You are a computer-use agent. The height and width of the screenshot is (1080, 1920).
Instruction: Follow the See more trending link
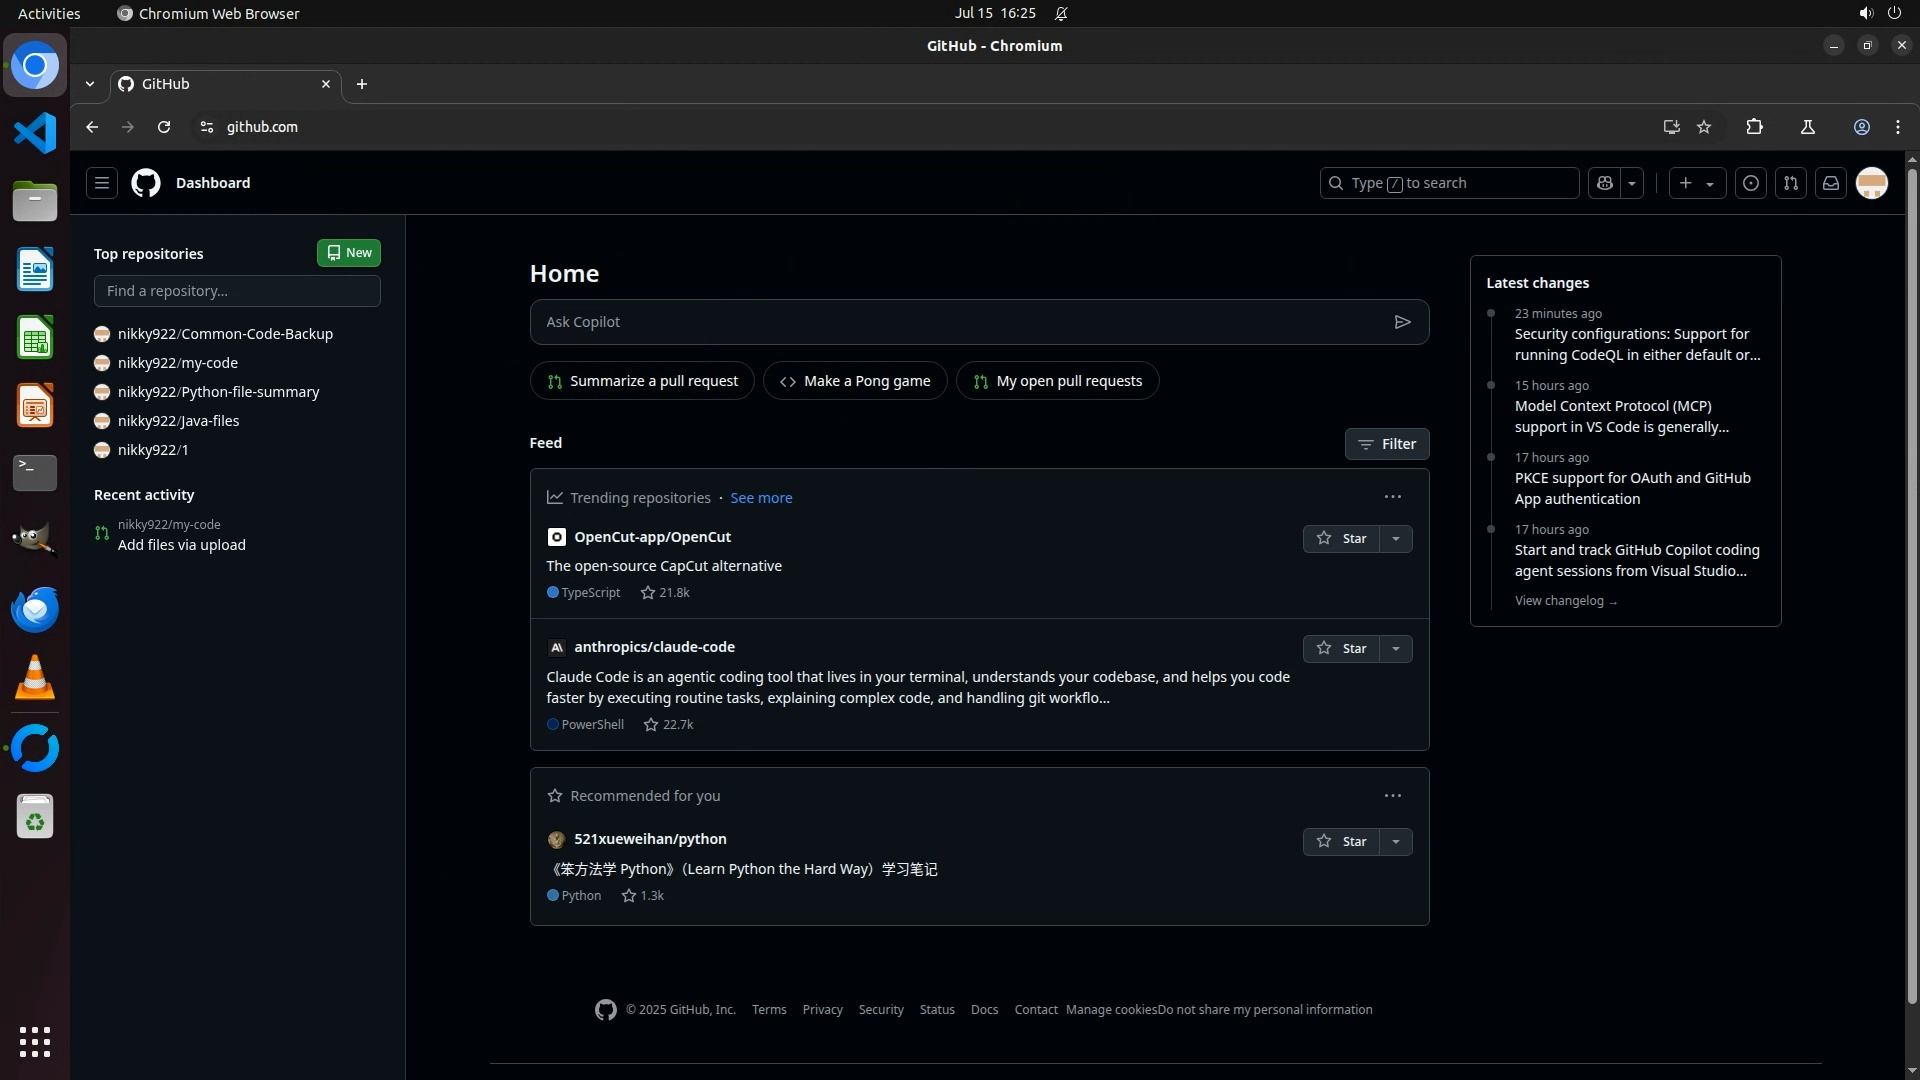pyautogui.click(x=761, y=498)
